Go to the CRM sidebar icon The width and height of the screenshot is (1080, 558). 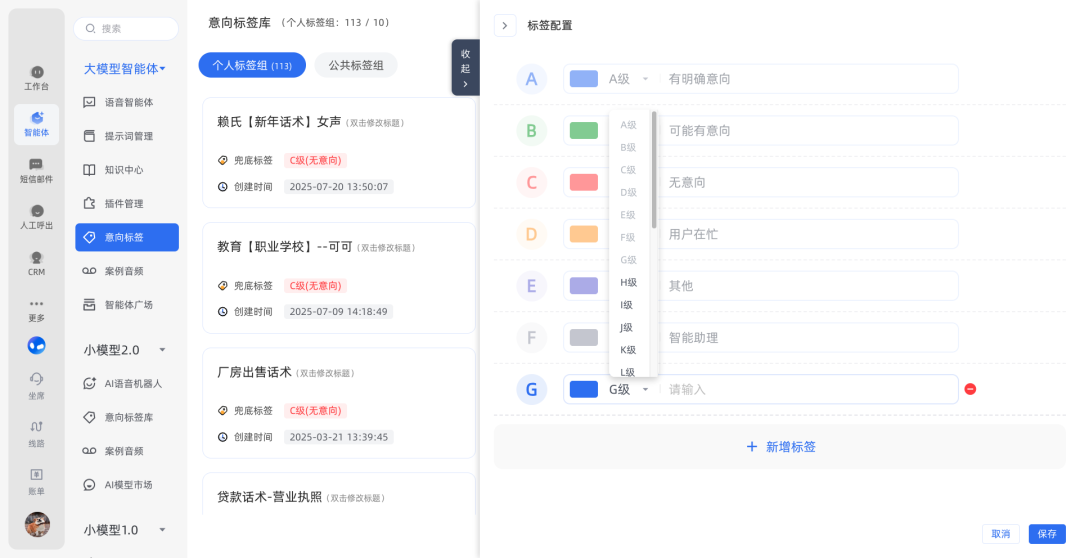coord(37,262)
